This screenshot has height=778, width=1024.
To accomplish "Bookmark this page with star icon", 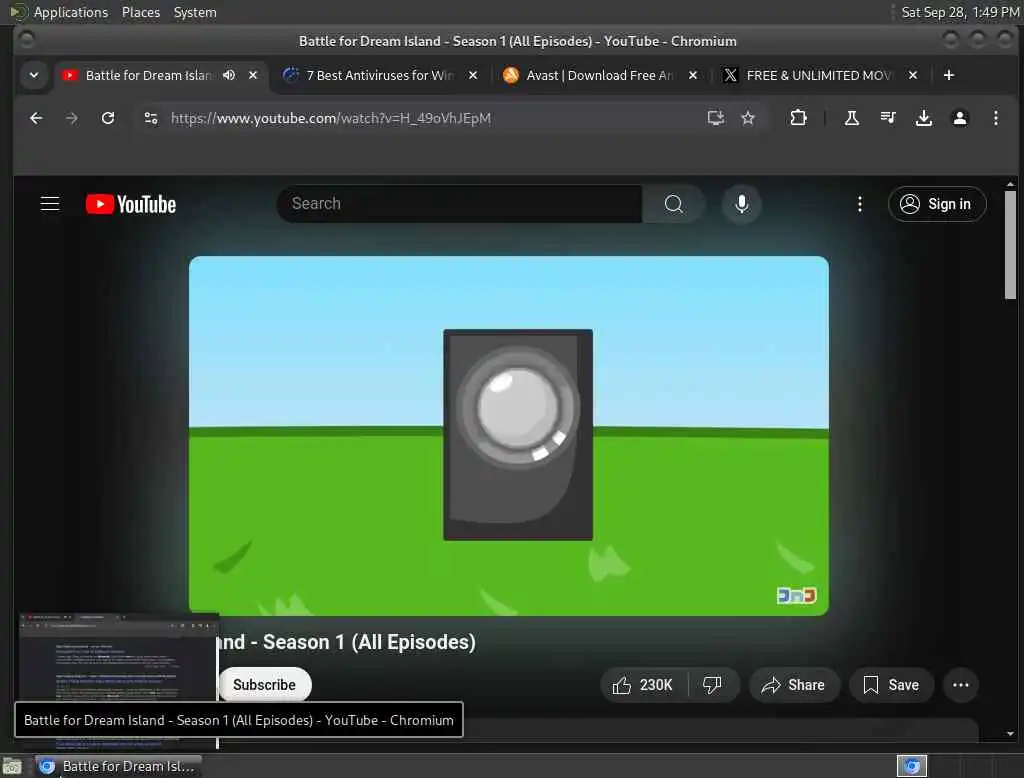I will click(748, 118).
